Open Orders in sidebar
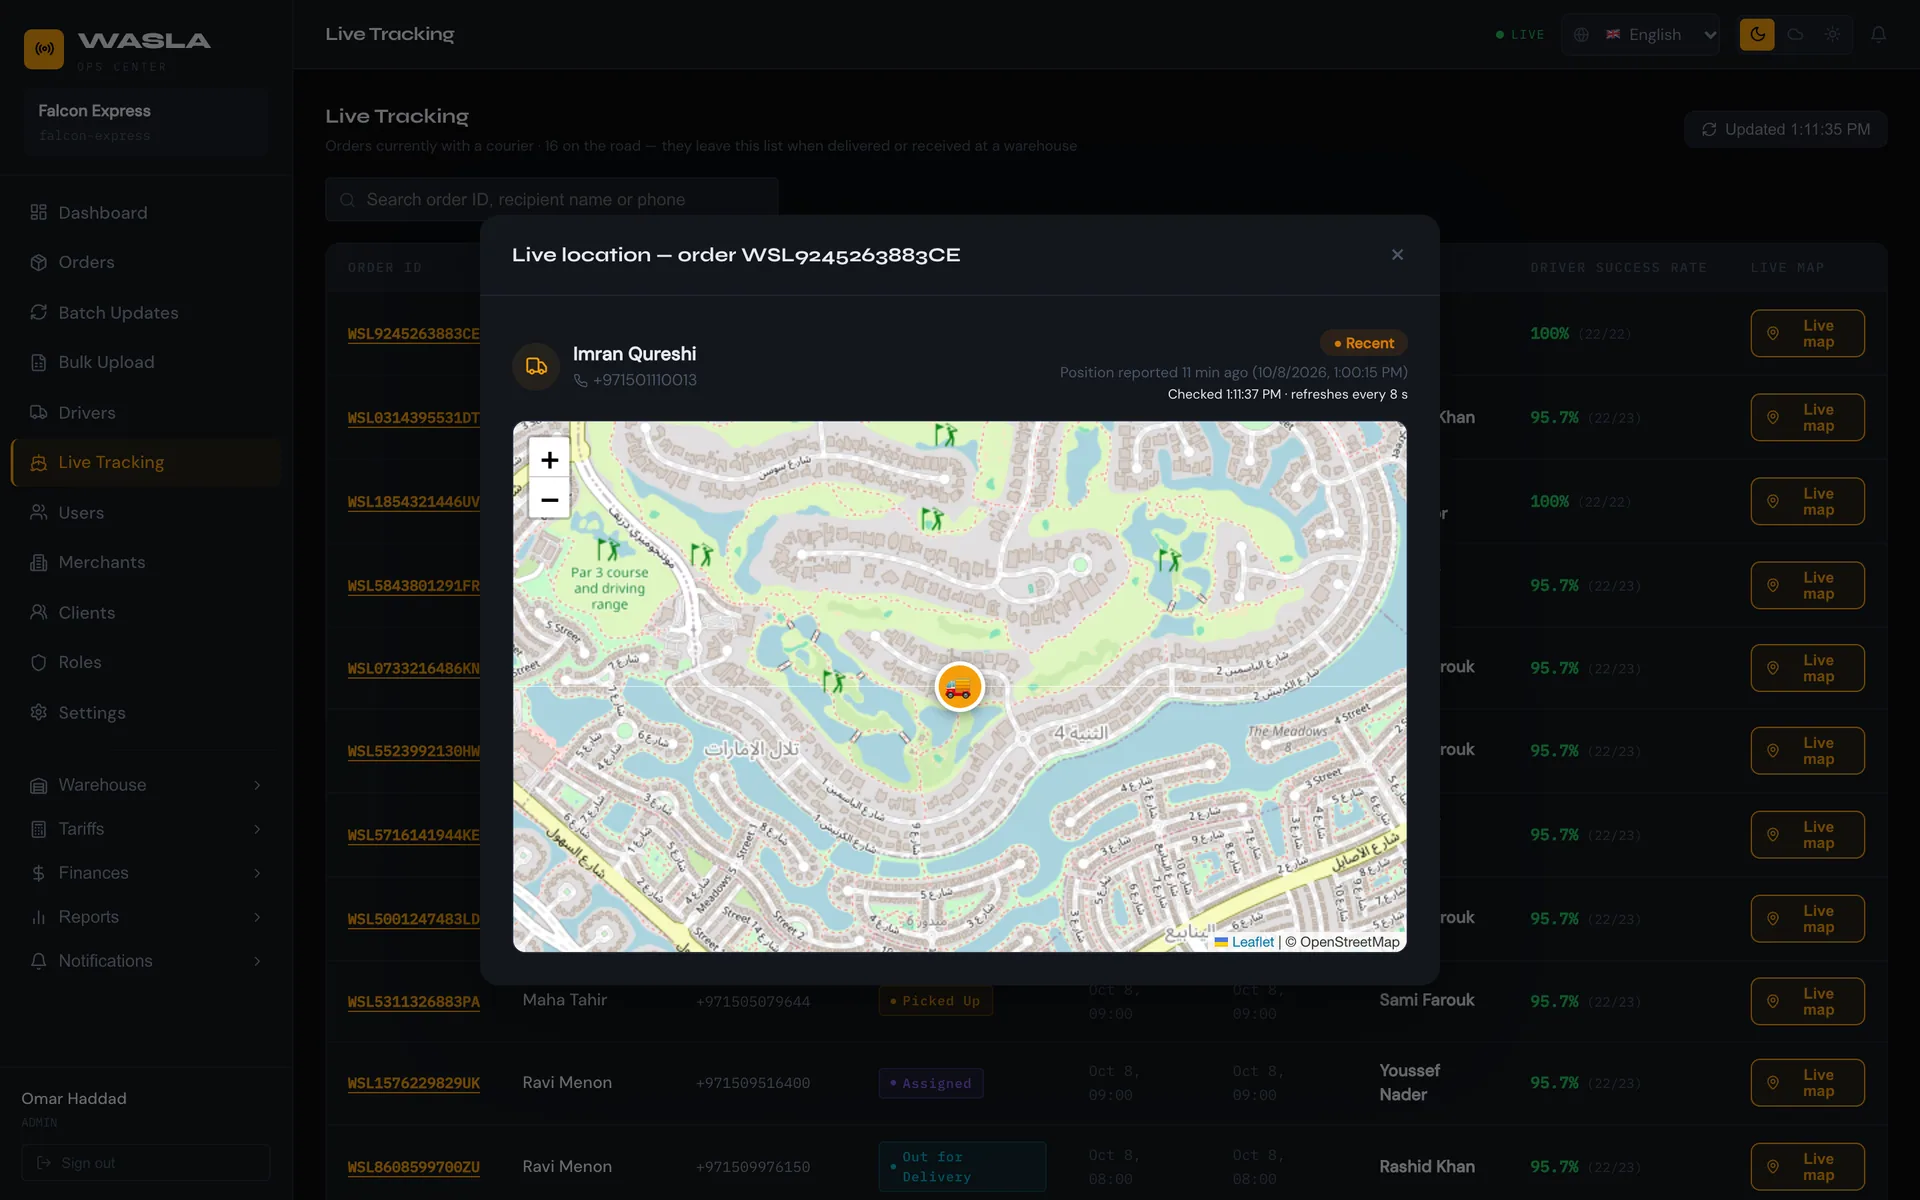Image resolution: width=1920 pixels, height=1200 pixels. (x=146, y=262)
